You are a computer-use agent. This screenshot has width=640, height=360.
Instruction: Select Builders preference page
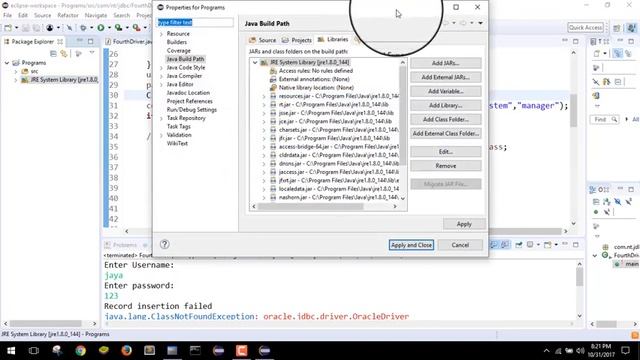point(177,42)
